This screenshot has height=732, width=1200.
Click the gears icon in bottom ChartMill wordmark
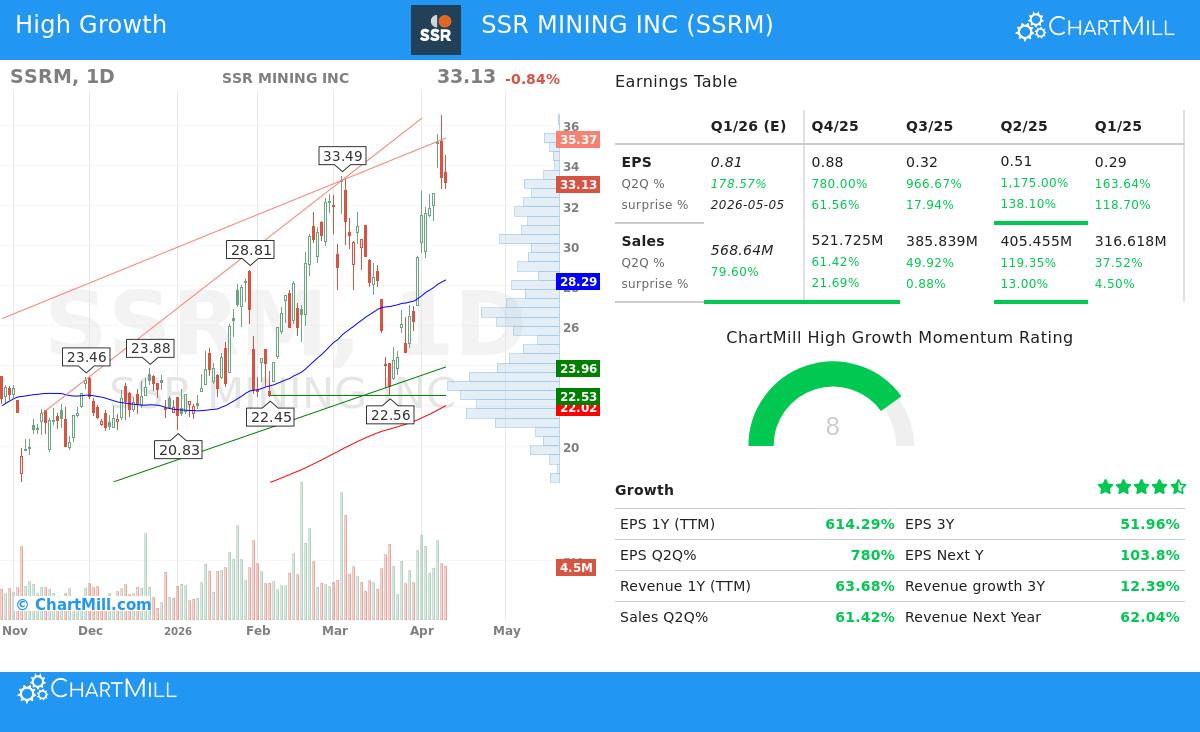[32, 688]
